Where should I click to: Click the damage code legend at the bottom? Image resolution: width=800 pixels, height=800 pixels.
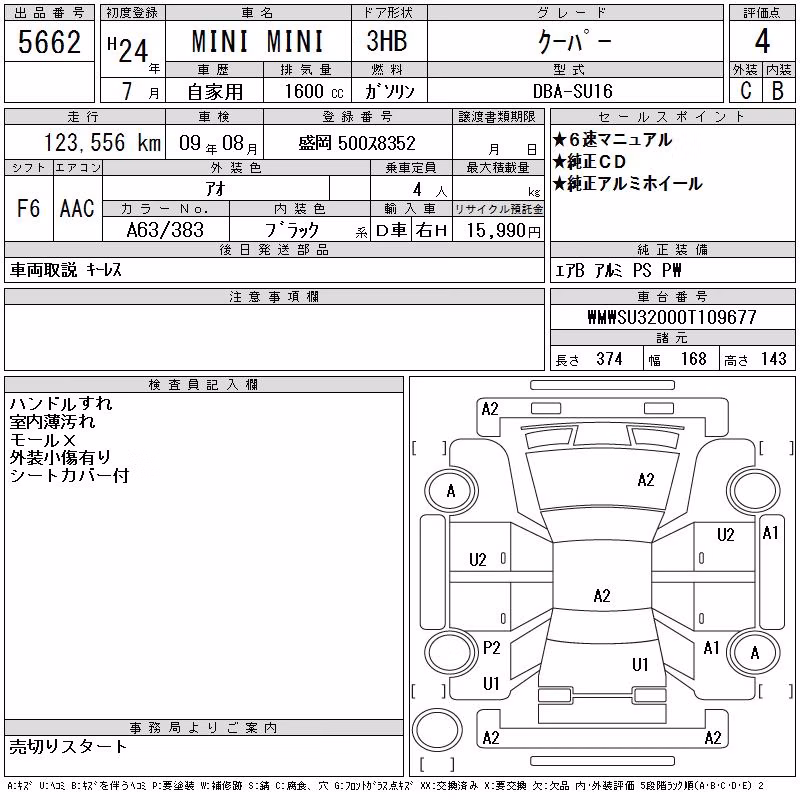click(385, 786)
